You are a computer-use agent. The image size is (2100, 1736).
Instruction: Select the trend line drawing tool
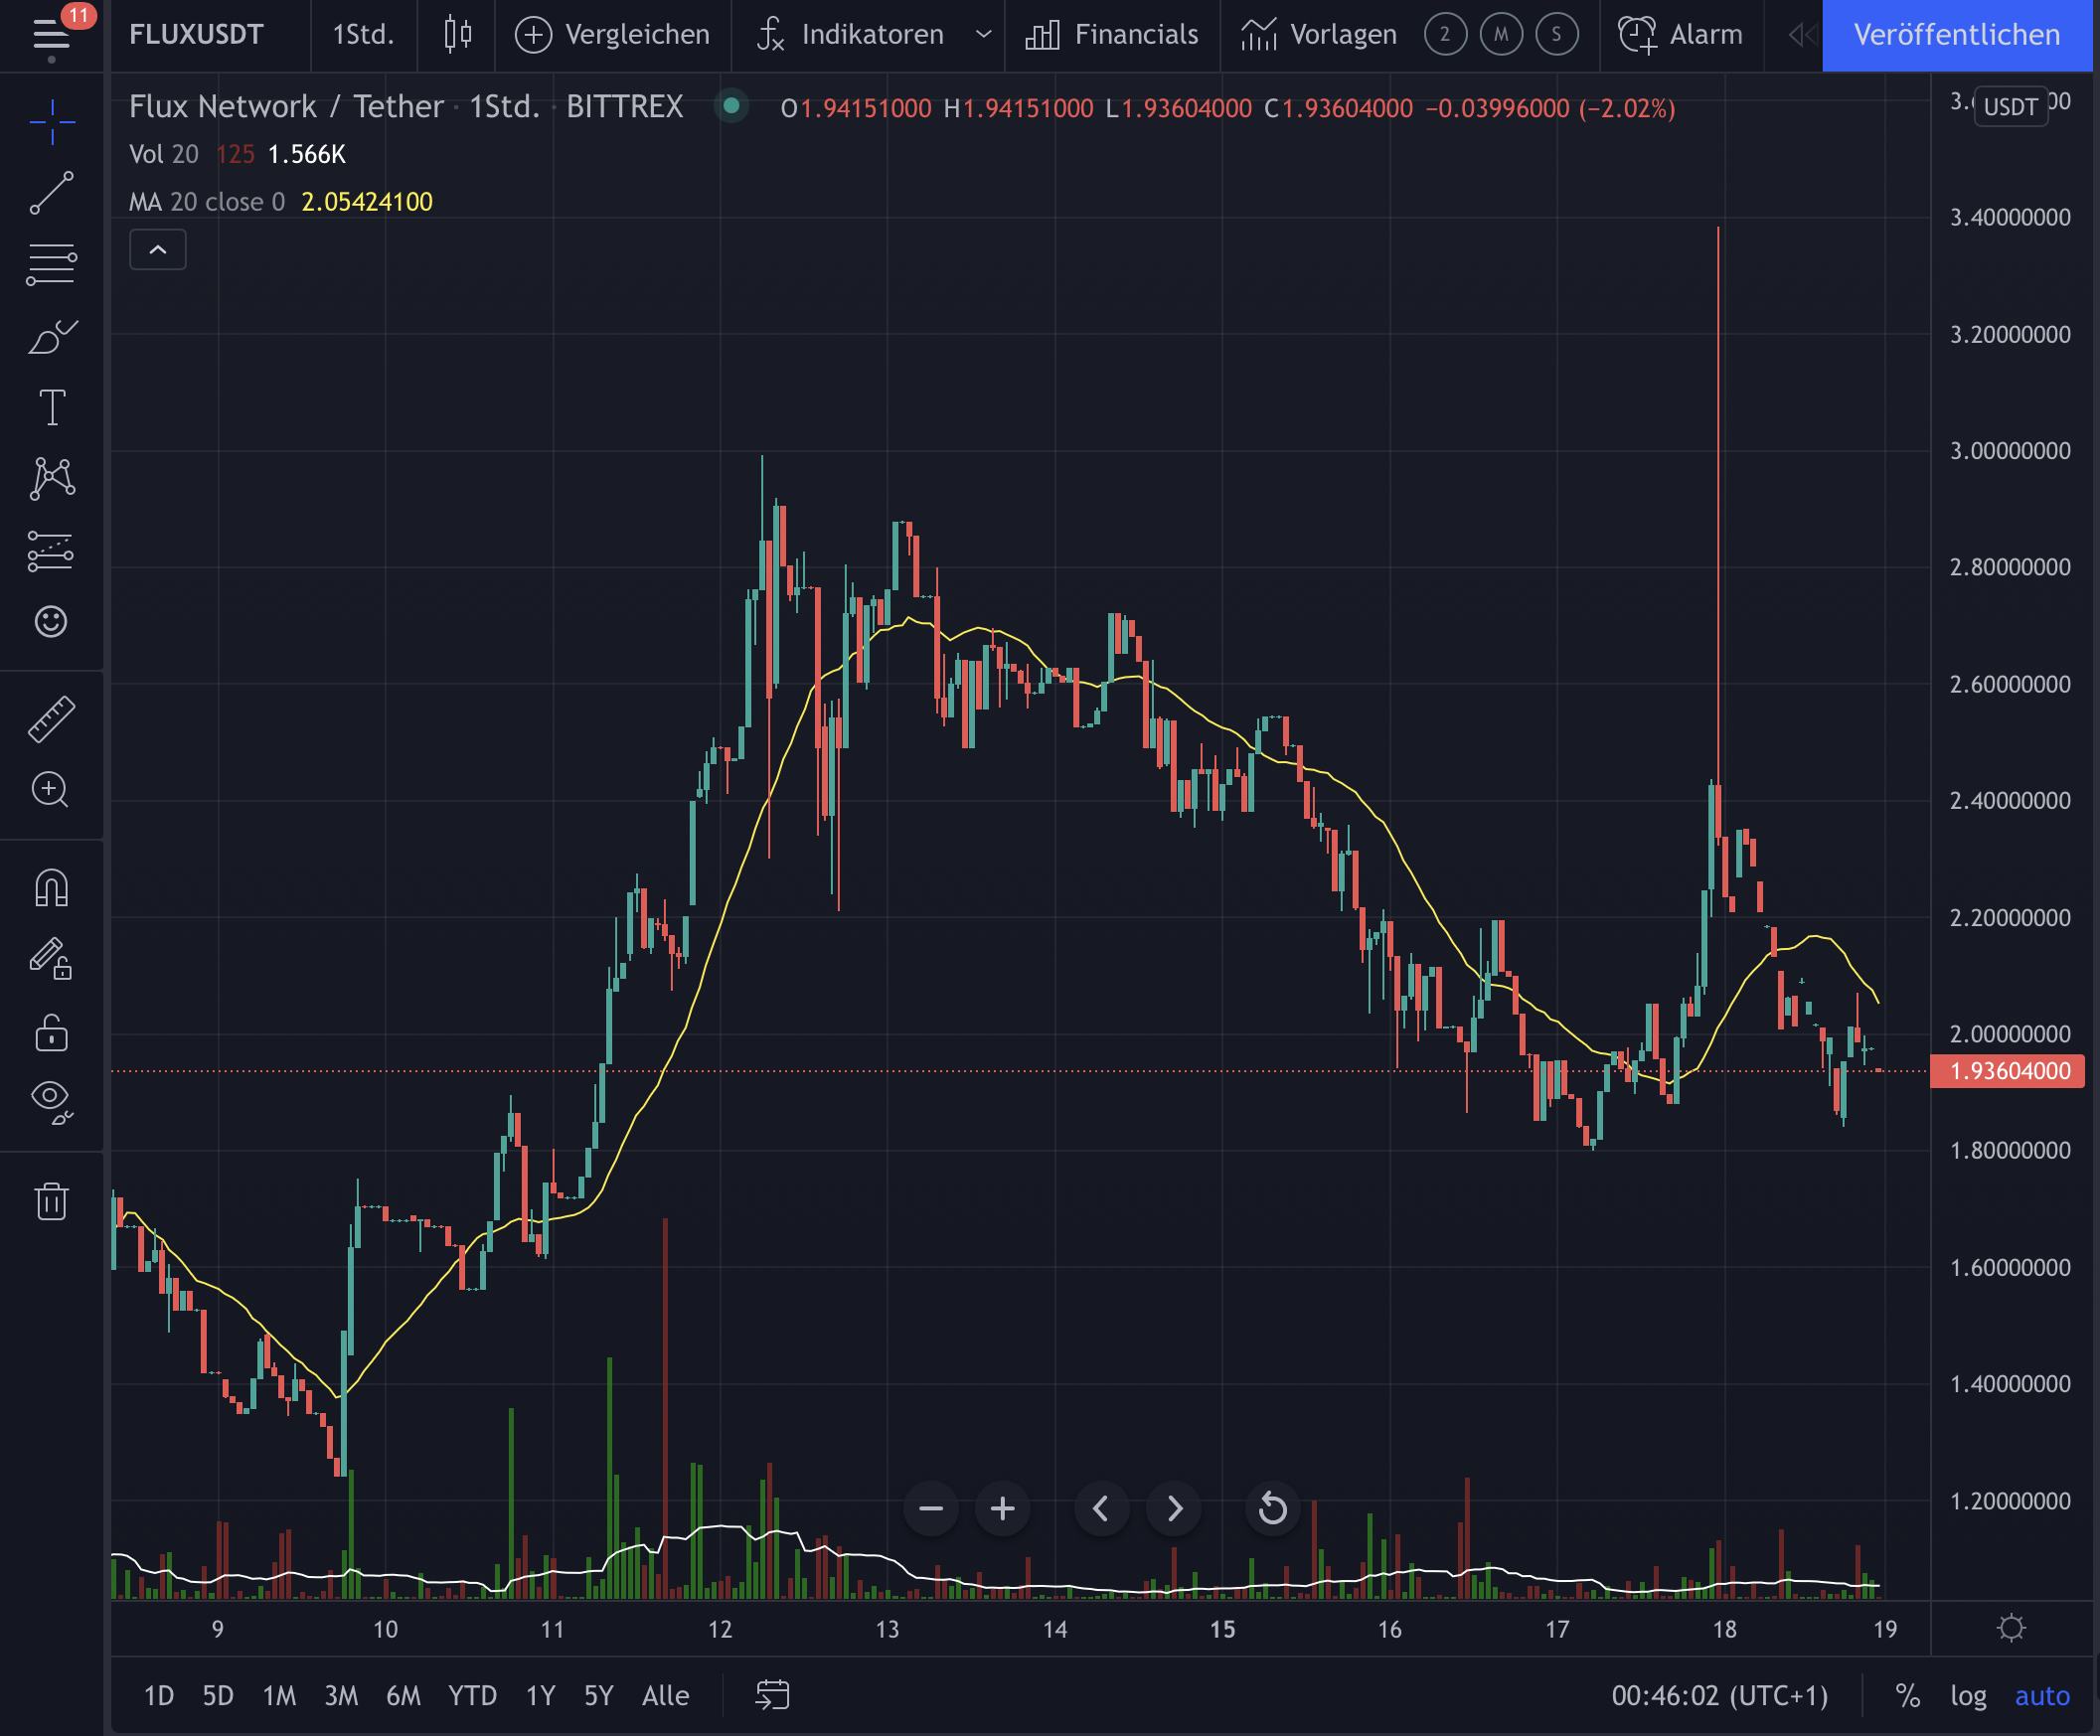pyautogui.click(x=51, y=192)
